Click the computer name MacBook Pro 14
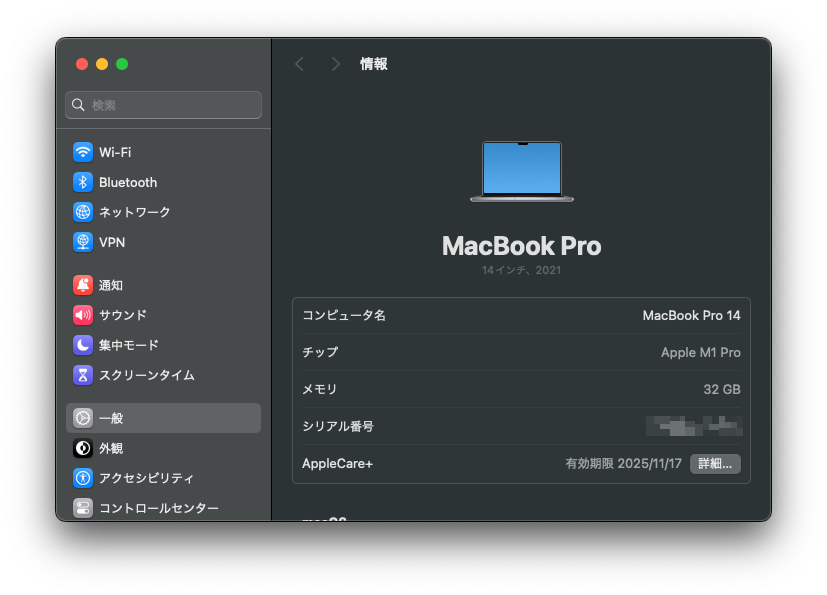Viewport: 827px width, 595px height. click(691, 315)
